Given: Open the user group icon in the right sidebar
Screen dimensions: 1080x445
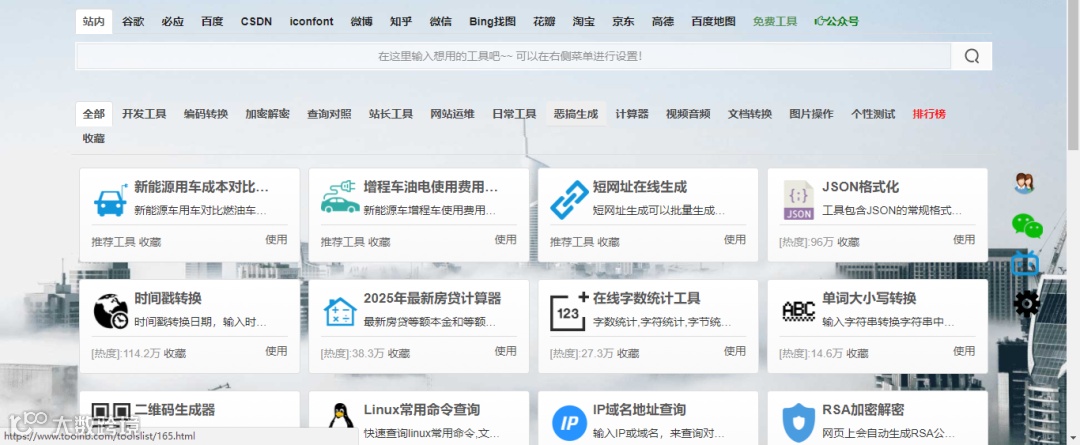Looking at the screenshot, I should (1024, 183).
